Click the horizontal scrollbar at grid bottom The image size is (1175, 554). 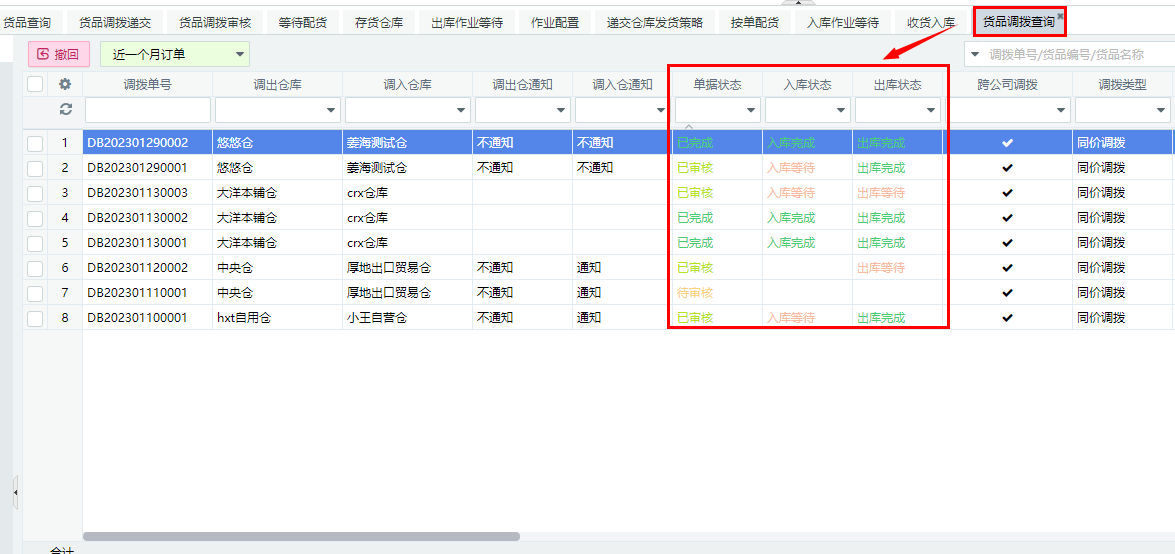pyautogui.click(x=300, y=537)
